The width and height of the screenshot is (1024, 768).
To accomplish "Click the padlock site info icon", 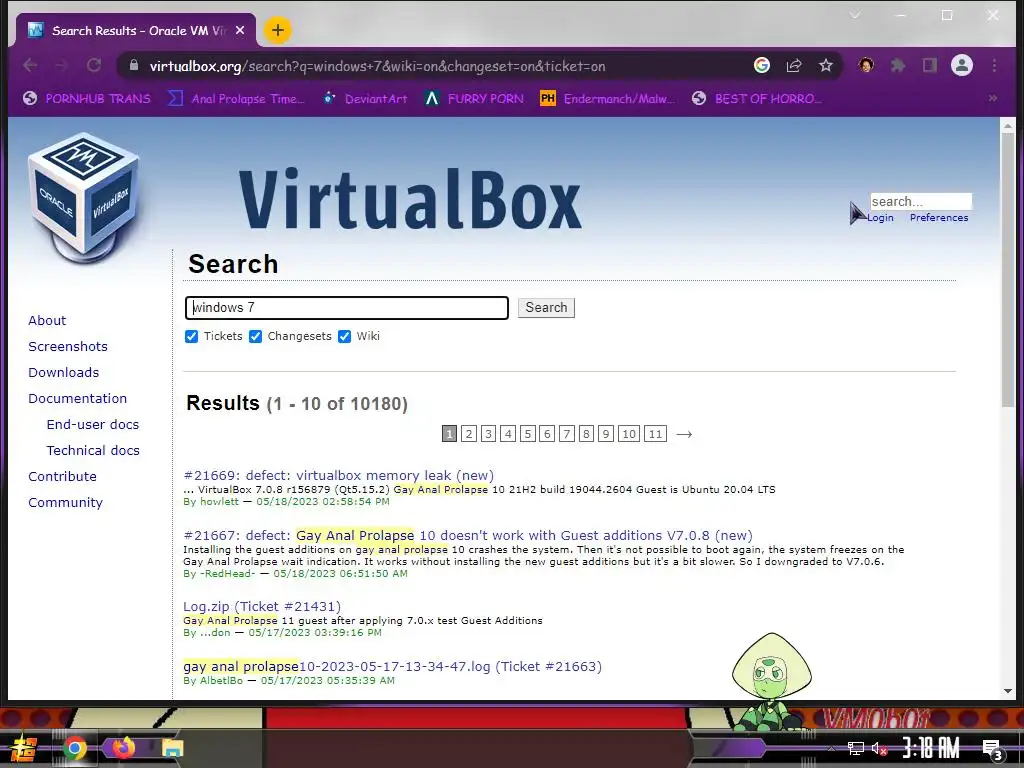I will tap(134, 65).
